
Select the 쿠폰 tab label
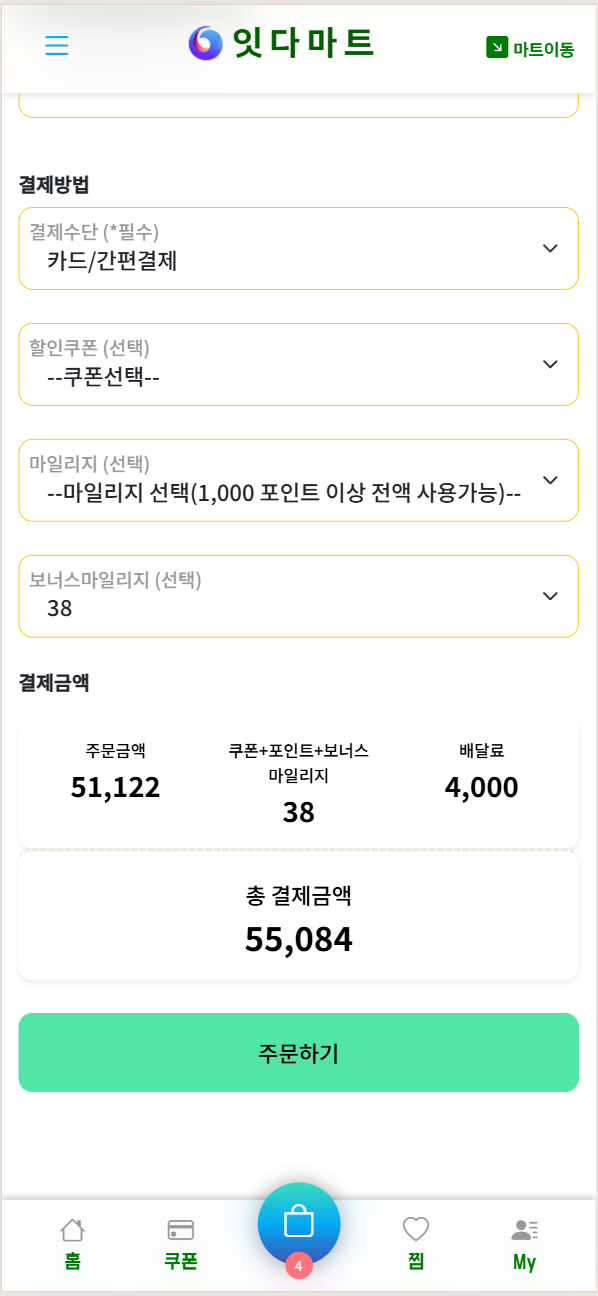[181, 1262]
